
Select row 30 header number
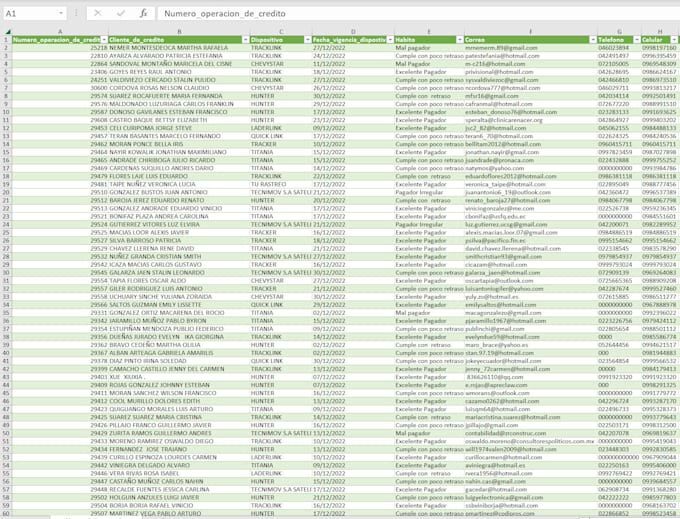point(6,273)
